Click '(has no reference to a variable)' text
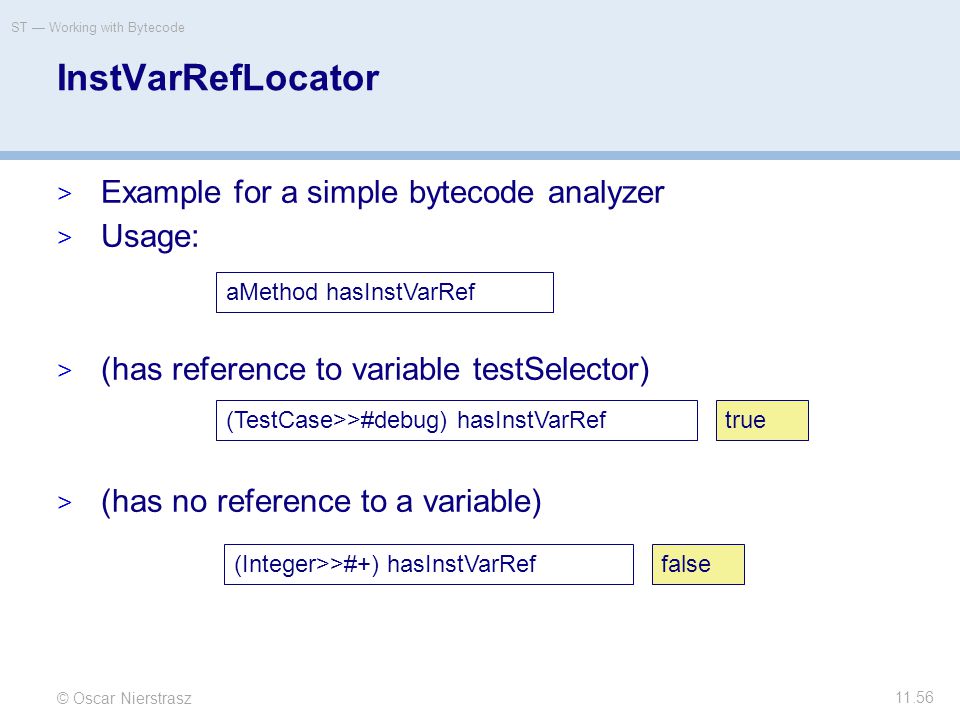The width and height of the screenshot is (960, 720). click(321, 502)
